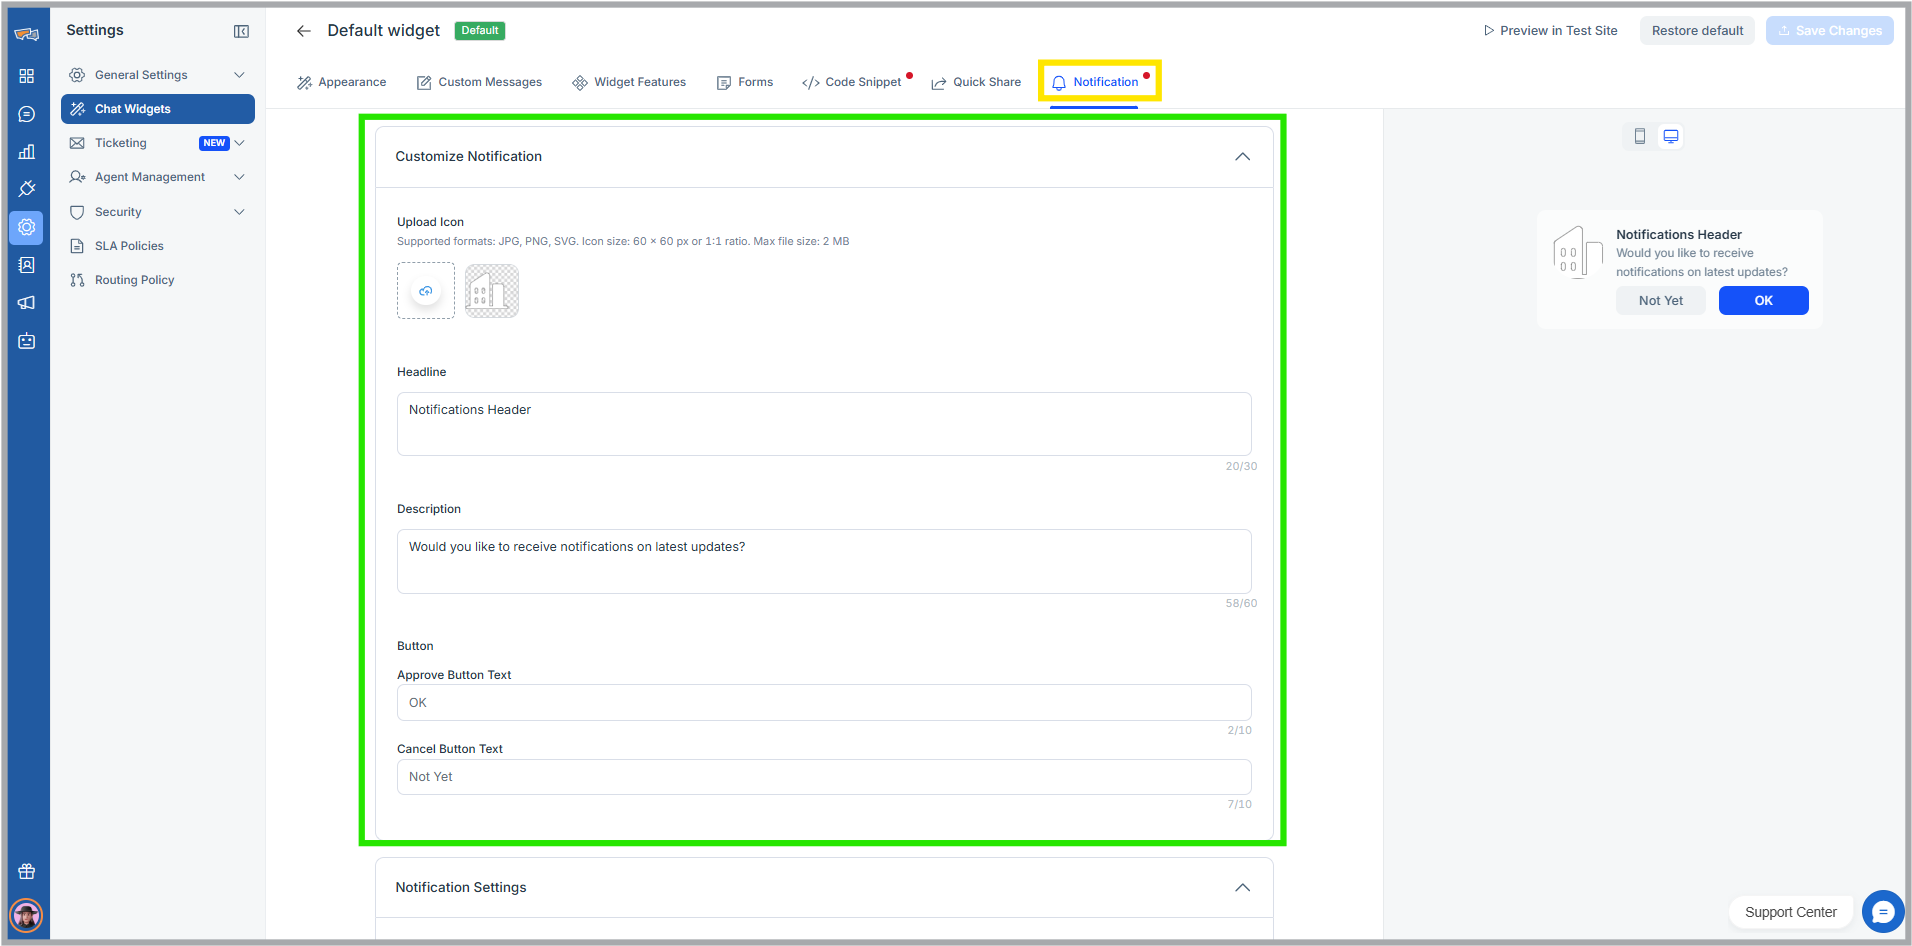Switch to the Widget Features tab
The width and height of the screenshot is (1912, 946).
click(629, 82)
